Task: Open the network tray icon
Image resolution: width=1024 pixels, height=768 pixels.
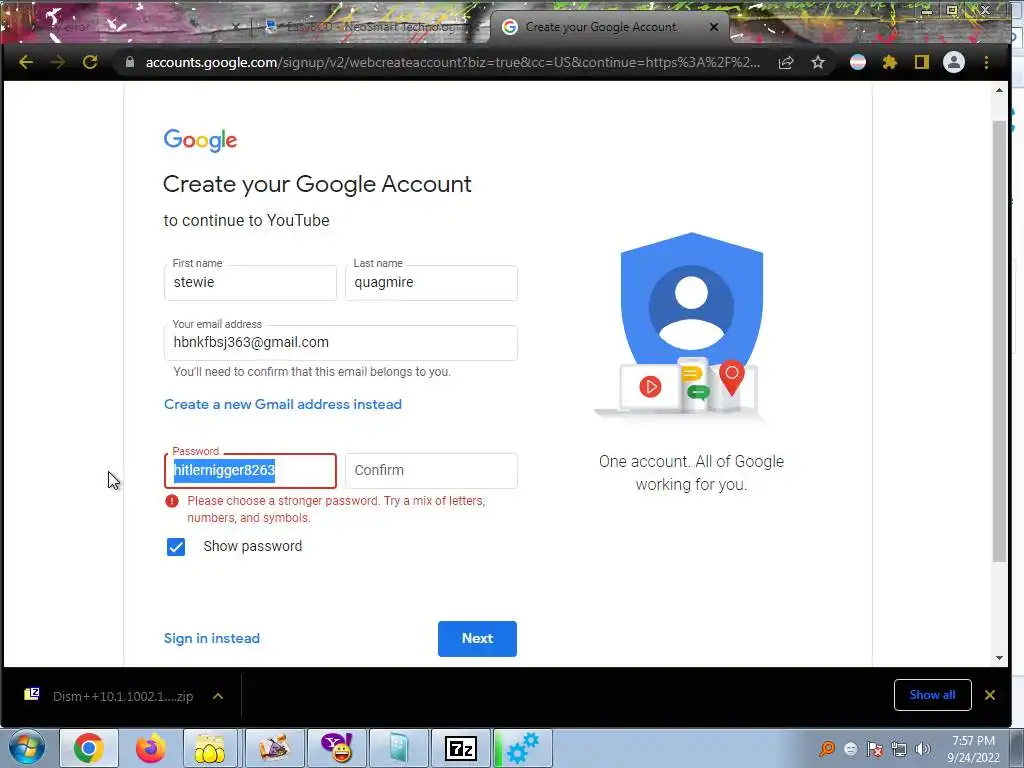Action: [899, 749]
